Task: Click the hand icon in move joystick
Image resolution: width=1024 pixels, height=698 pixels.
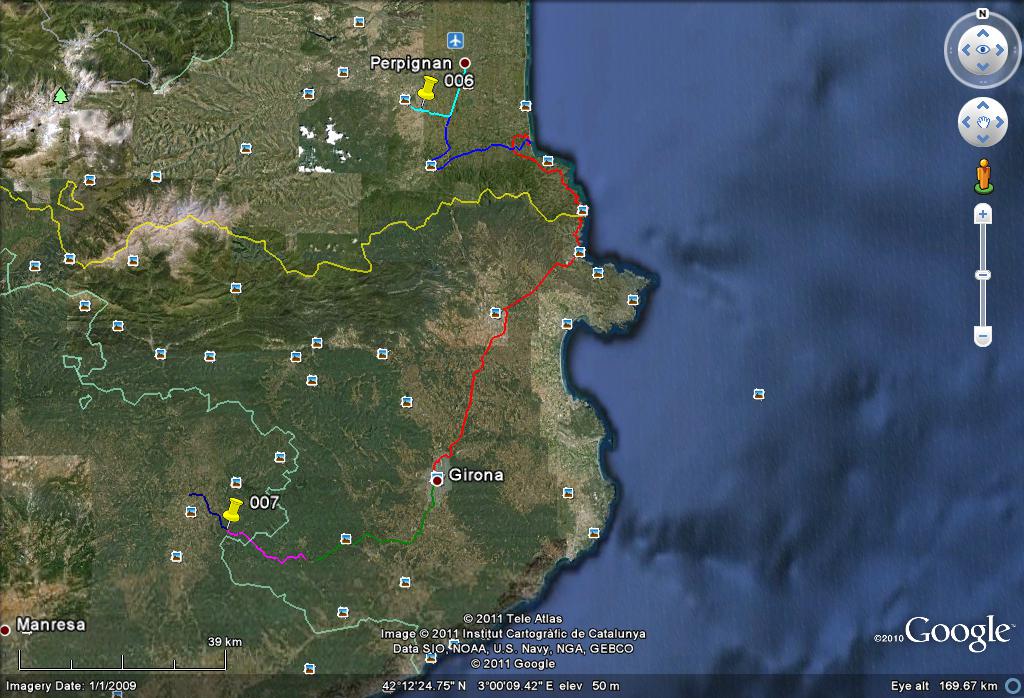Action: click(983, 122)
